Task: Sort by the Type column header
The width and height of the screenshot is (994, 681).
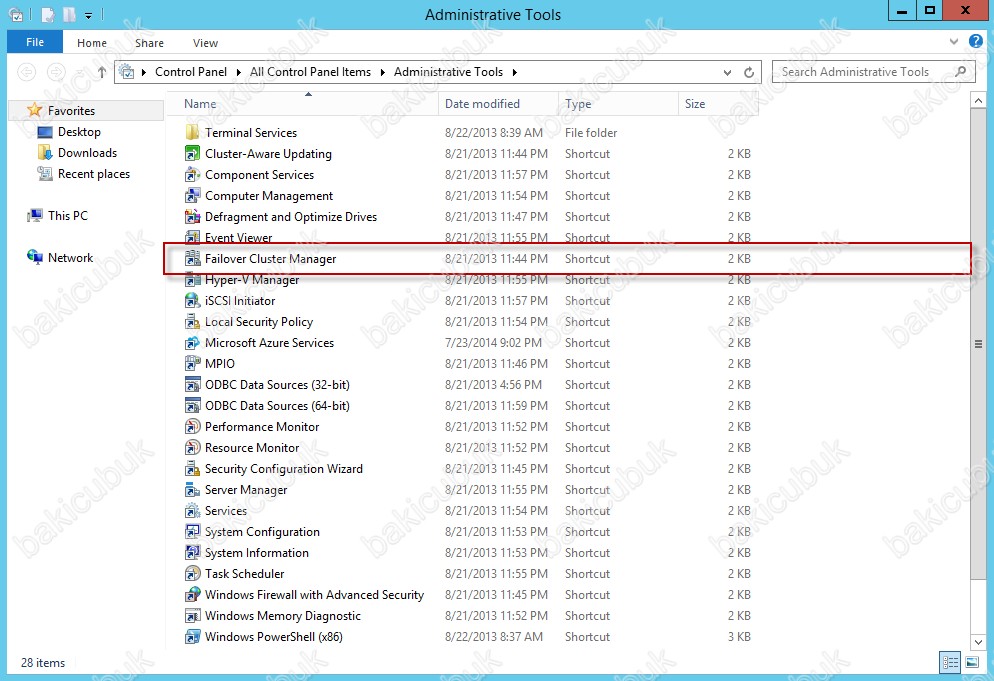Action: [618, 104]
